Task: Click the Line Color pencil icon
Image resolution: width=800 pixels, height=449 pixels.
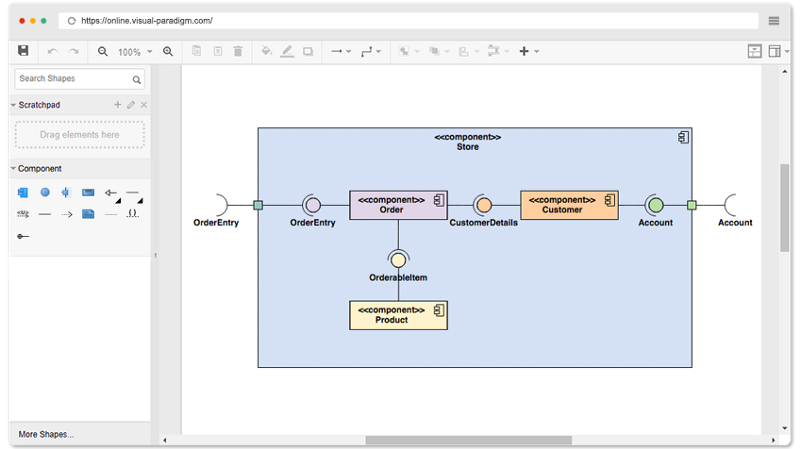Action: click(287, 51)
